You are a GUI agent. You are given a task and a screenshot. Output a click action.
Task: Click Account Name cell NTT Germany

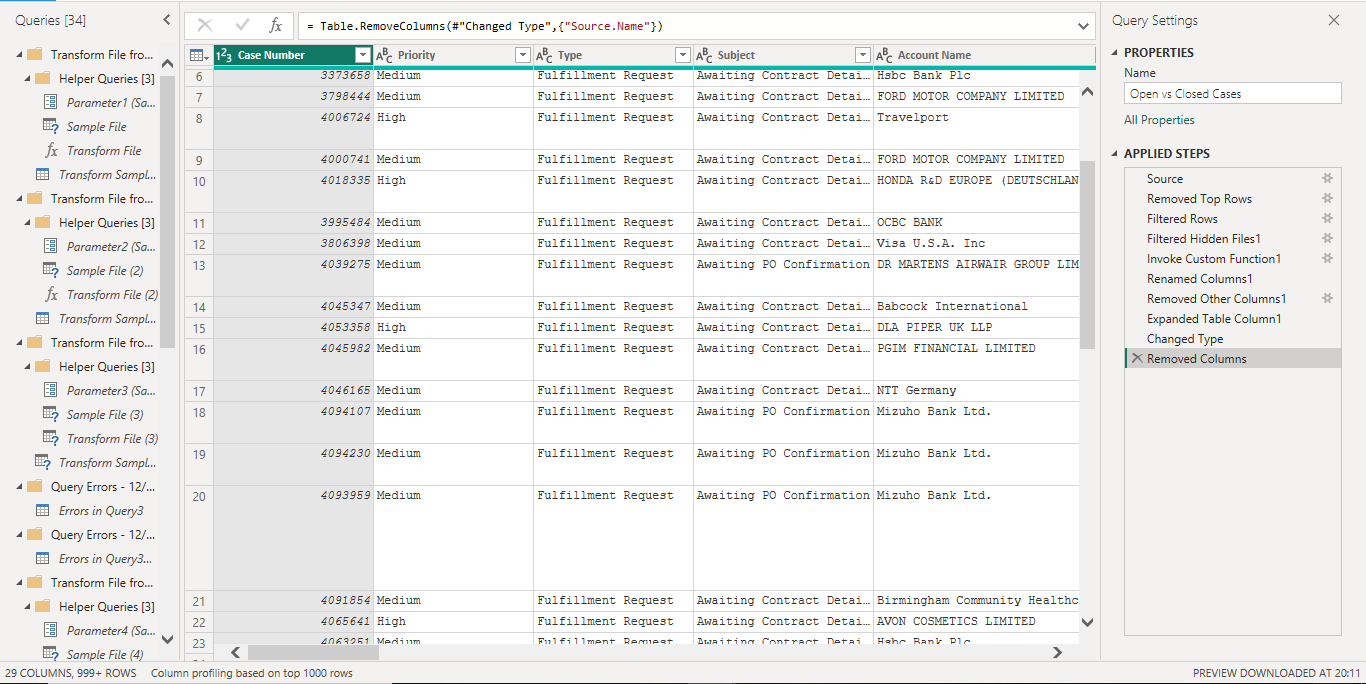pos(976,390)
